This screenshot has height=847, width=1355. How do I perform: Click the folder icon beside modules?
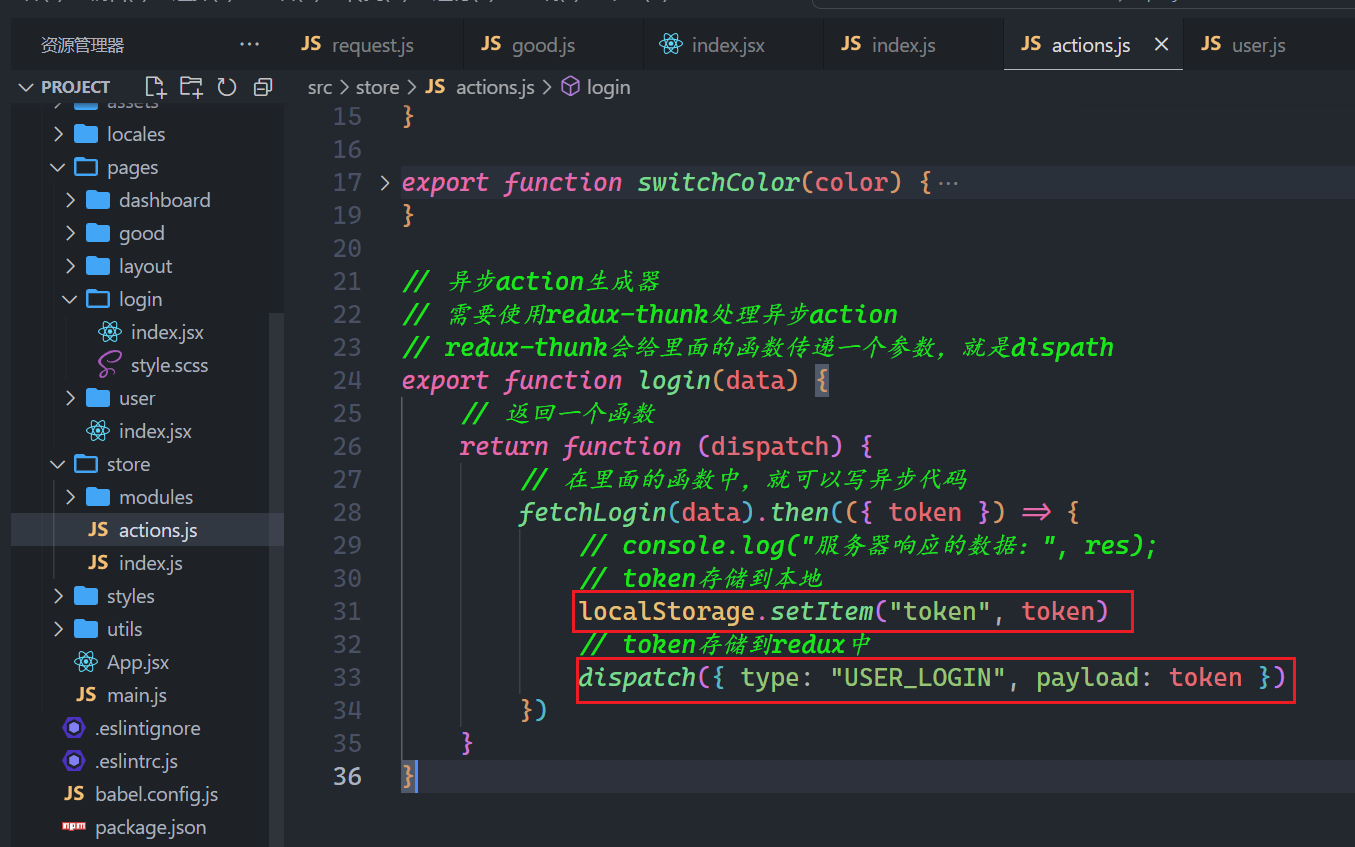[x=98, y=497]
